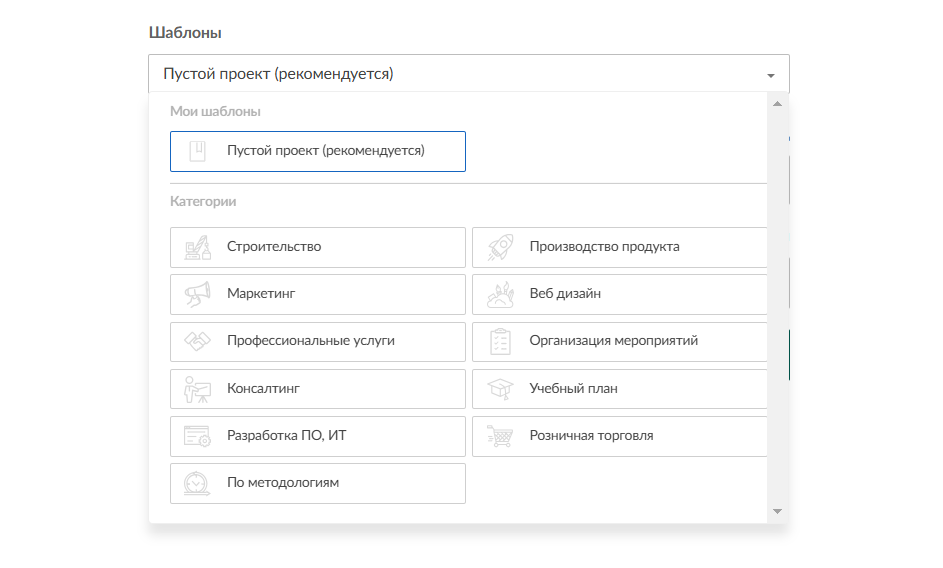
Task: Choose the Строительство category
Action: coord(318,247)
